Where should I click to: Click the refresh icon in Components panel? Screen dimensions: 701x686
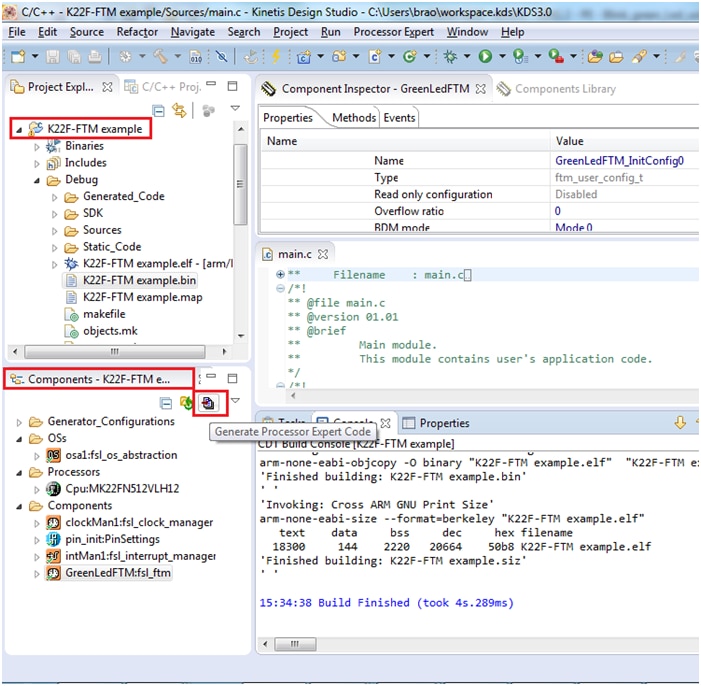click(186, 403)
